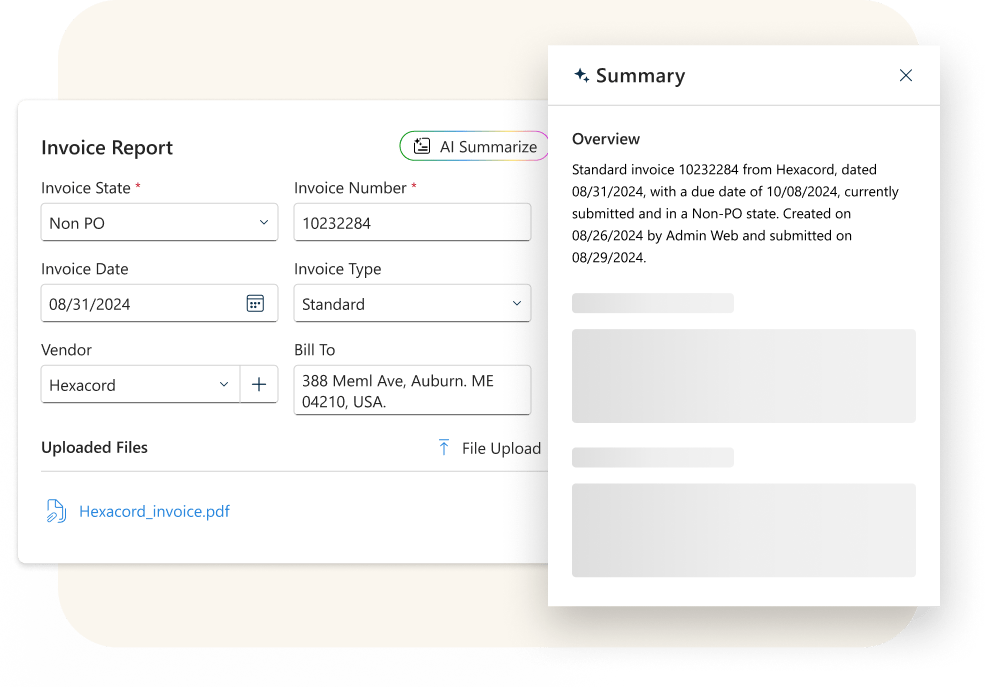Click the sparkle icon beside Summary
The width and height of the screenshot is (990, 687).
[581, 76]
